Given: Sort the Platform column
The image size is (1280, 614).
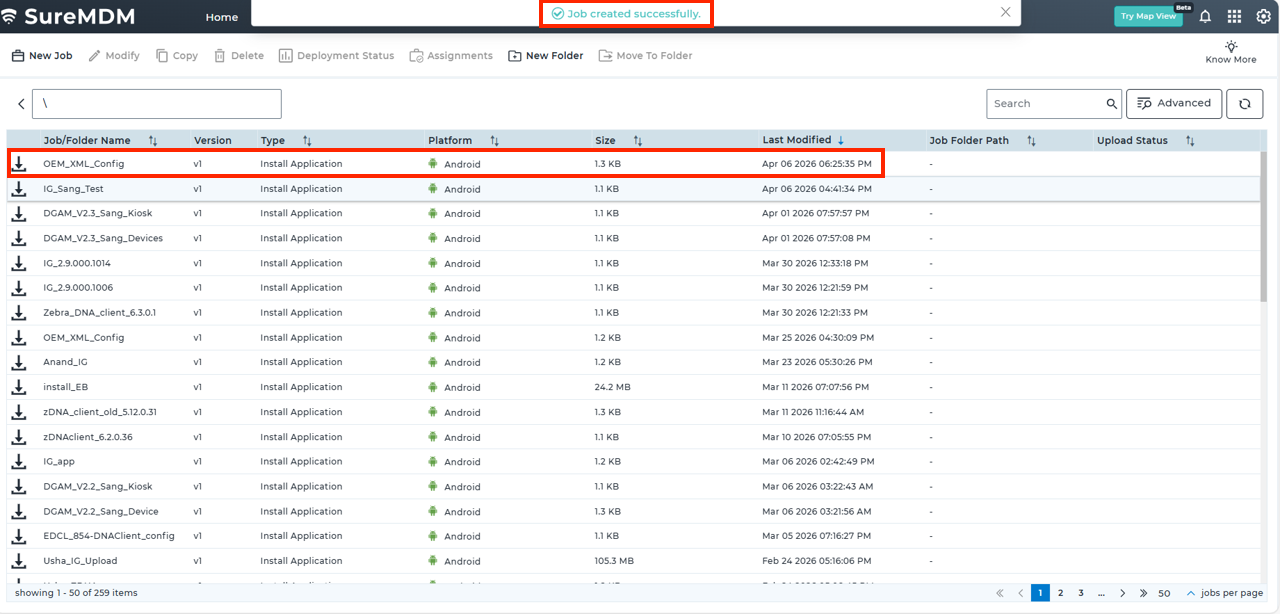Looking at the screenshot, I should pos(494,141).
